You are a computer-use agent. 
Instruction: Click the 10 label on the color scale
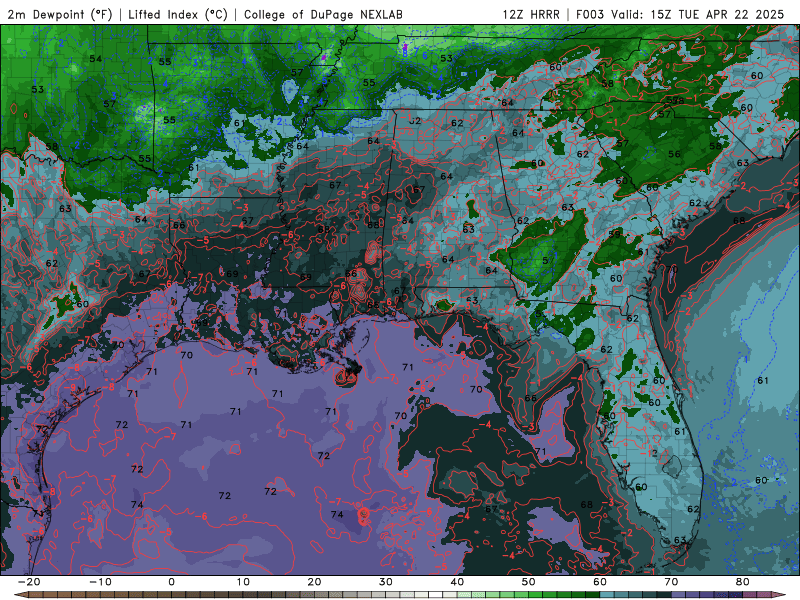(x=243, y=582)
